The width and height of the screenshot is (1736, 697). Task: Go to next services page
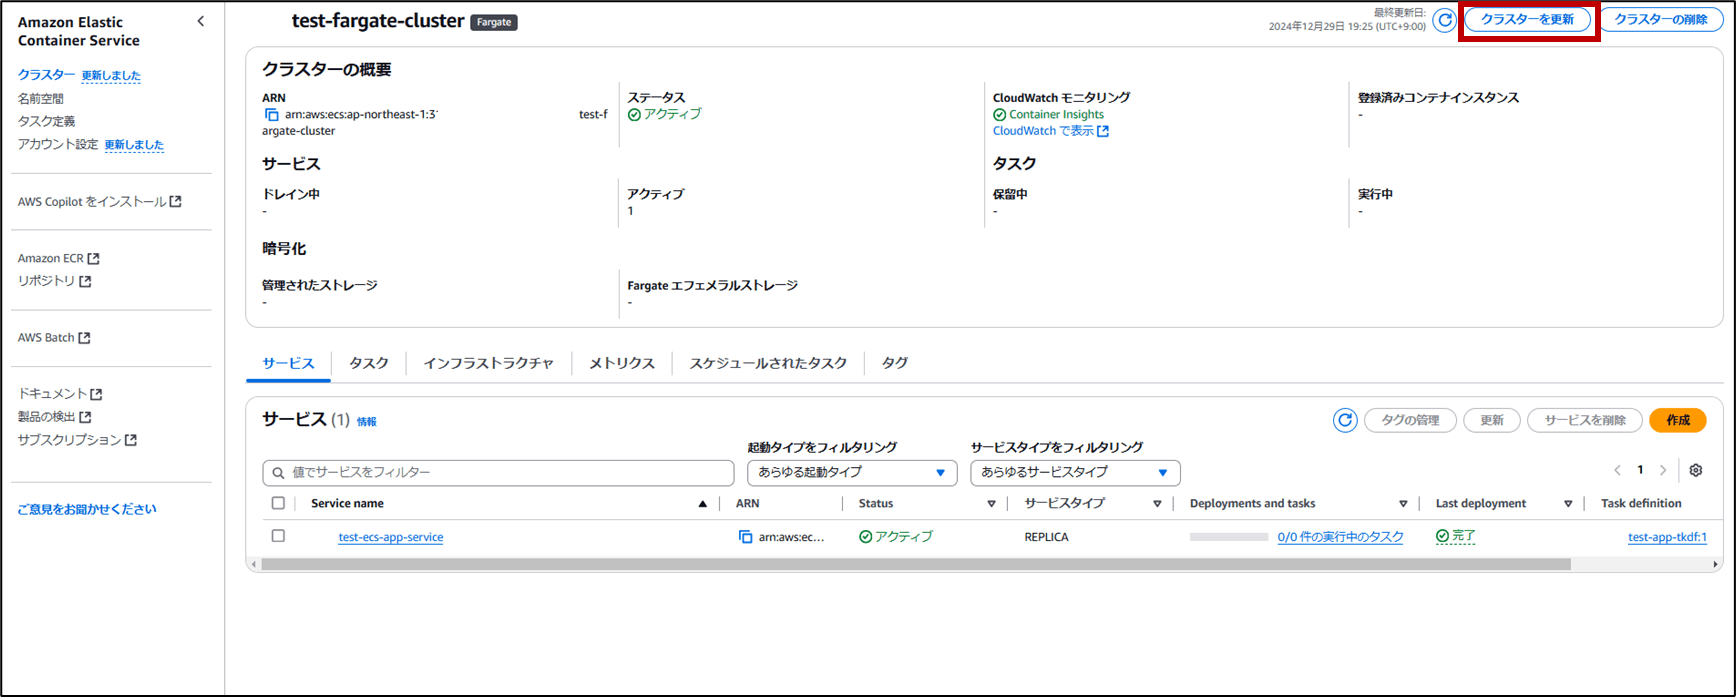tap(1663, 470)
